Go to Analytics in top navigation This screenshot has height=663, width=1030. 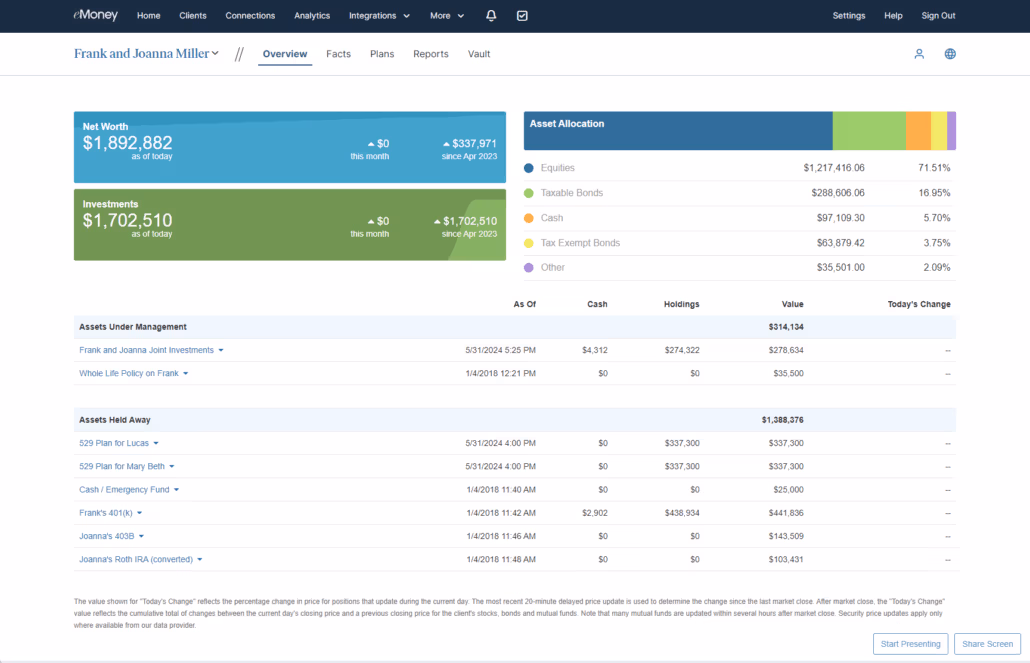tap(312, 16)
